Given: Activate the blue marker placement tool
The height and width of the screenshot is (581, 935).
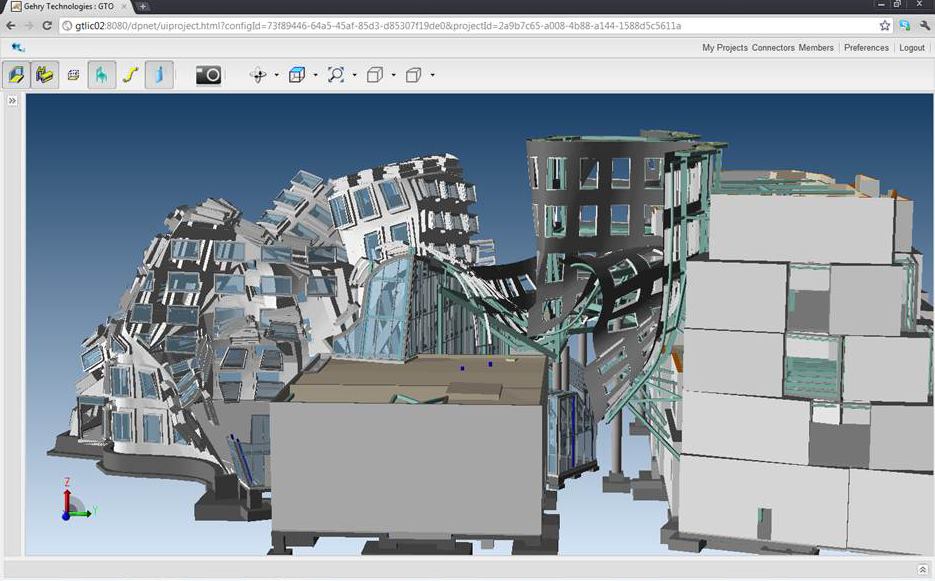Looking at the screenshot, I should tap(159, 74).
